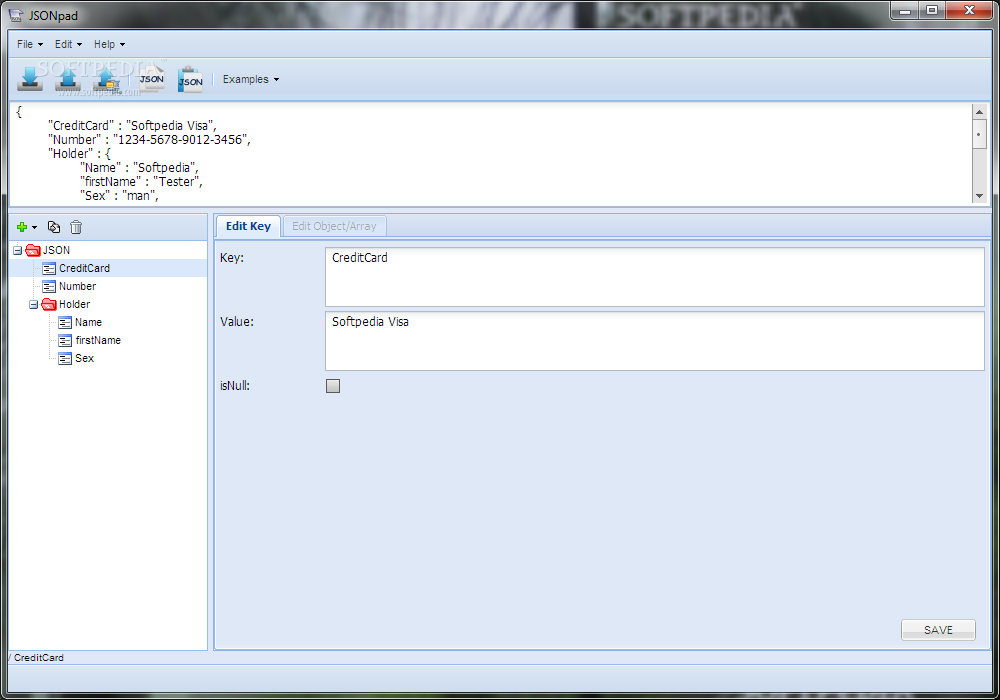
Task: Click the key icon beside Name
Action: [x=65, y=323]
